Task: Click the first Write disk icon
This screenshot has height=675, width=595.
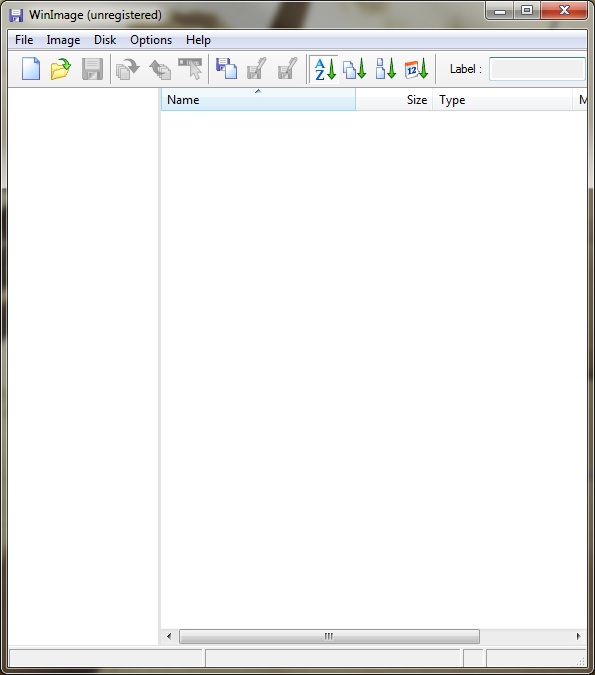Action: point(257,69)
